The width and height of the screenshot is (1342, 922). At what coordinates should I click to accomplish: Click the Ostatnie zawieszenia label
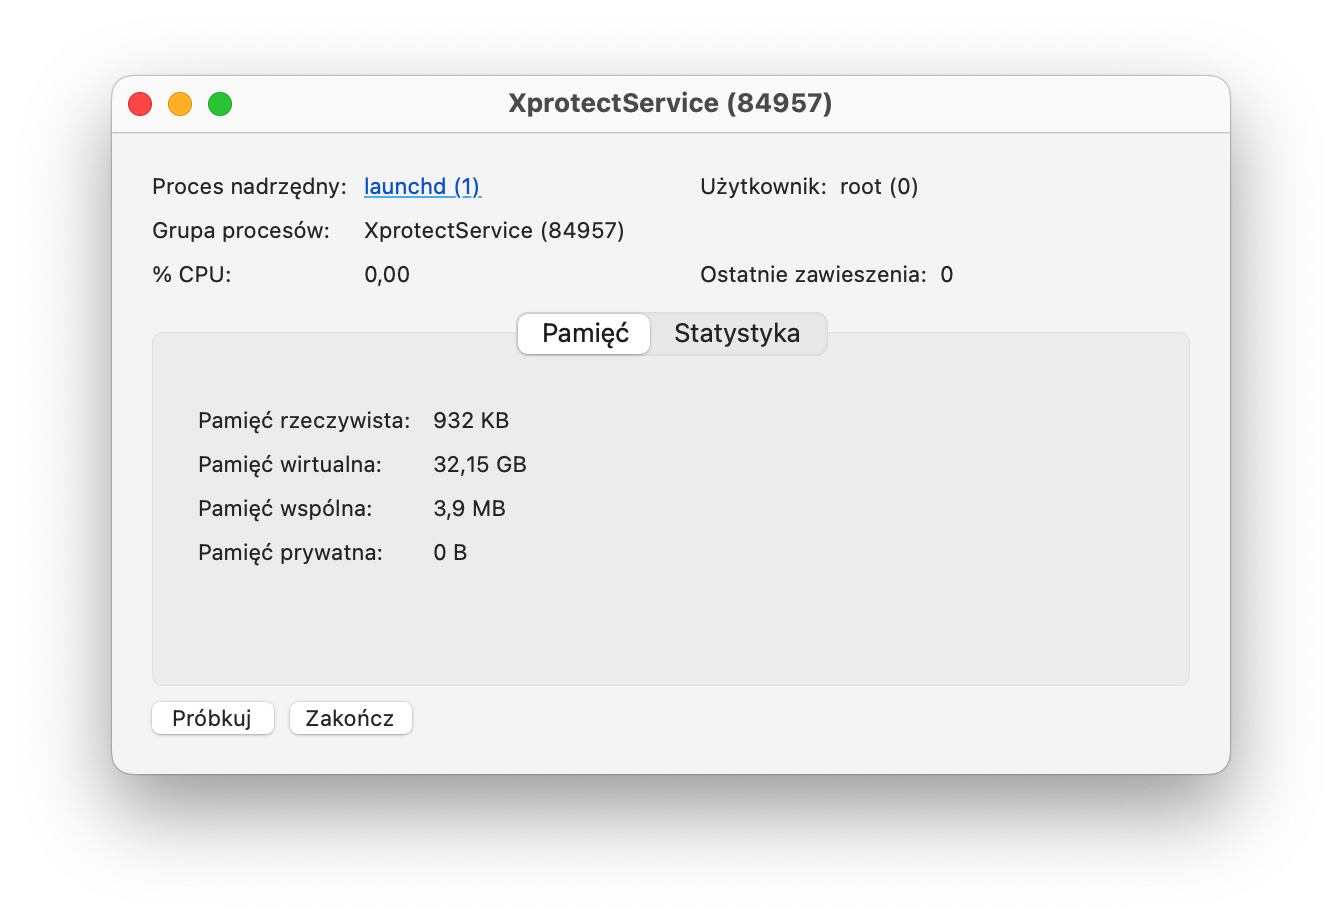[x=814, y=275]
